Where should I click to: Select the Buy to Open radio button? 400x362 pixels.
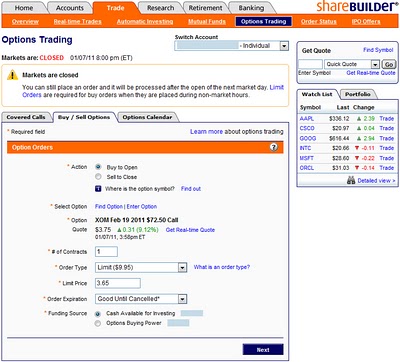click(x=98, y=167)
